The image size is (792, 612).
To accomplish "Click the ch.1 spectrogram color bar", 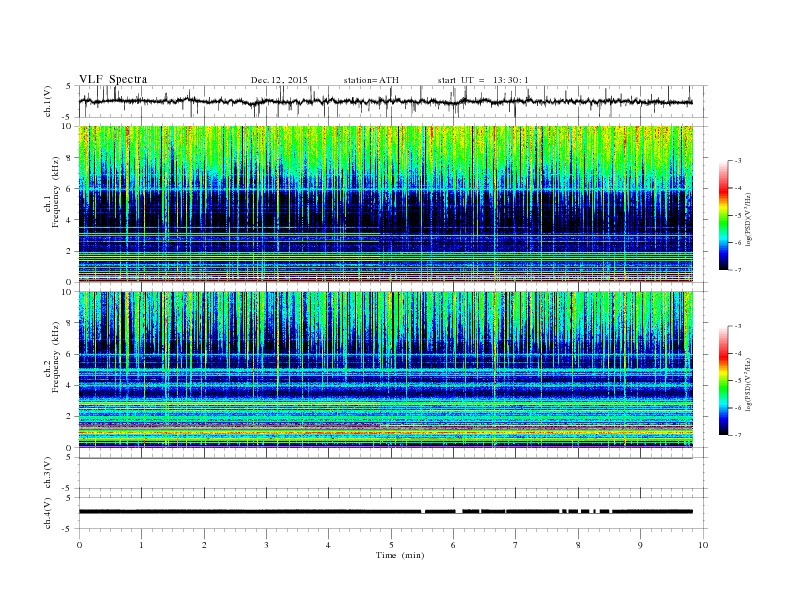I will click(724, 215).
